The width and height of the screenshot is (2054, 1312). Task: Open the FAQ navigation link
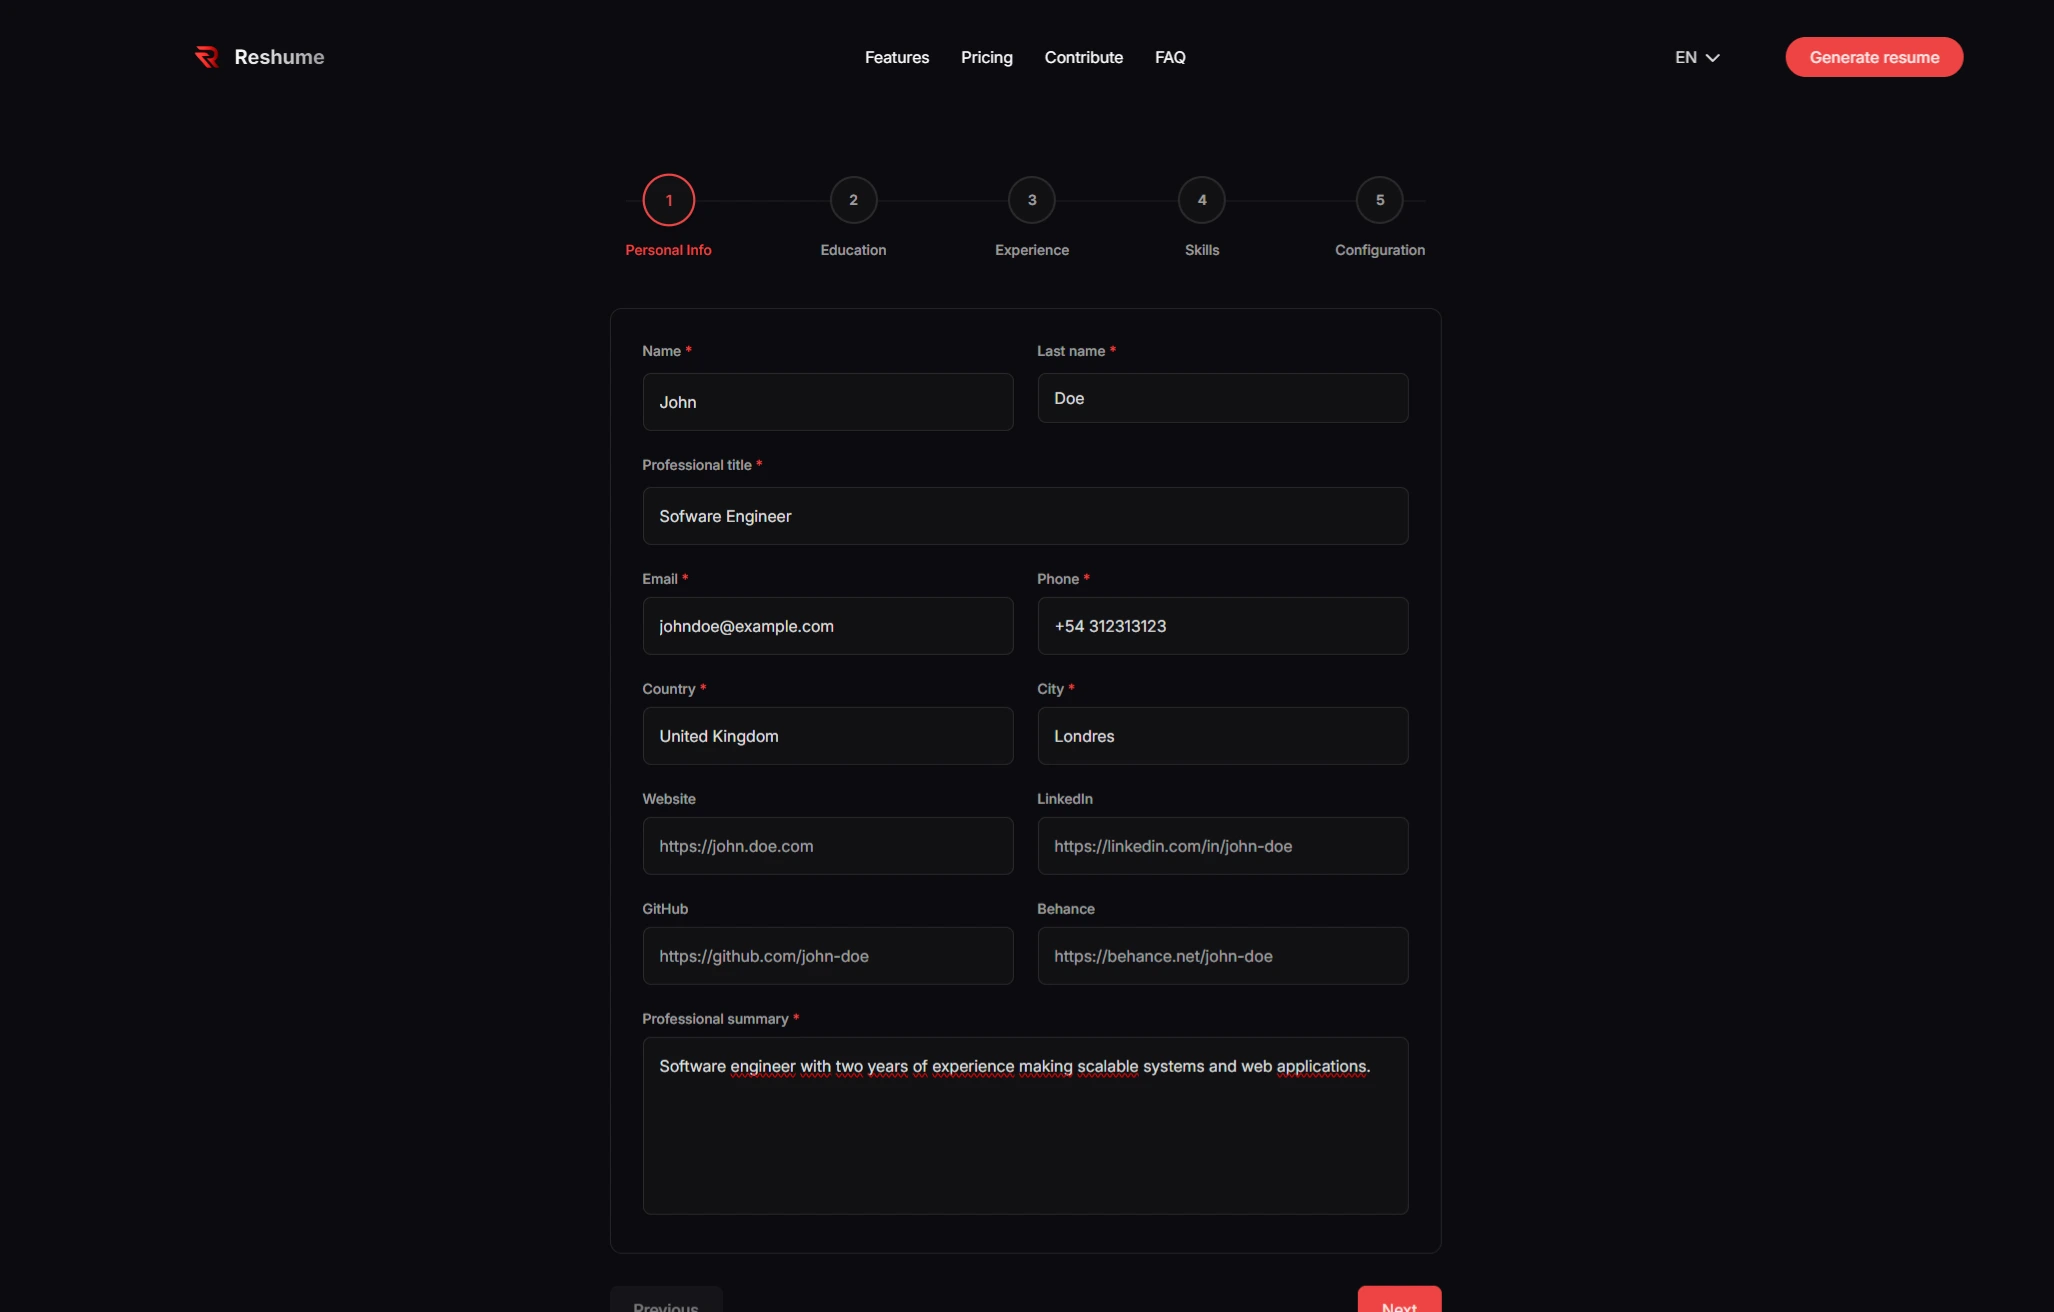point(1169,57)
